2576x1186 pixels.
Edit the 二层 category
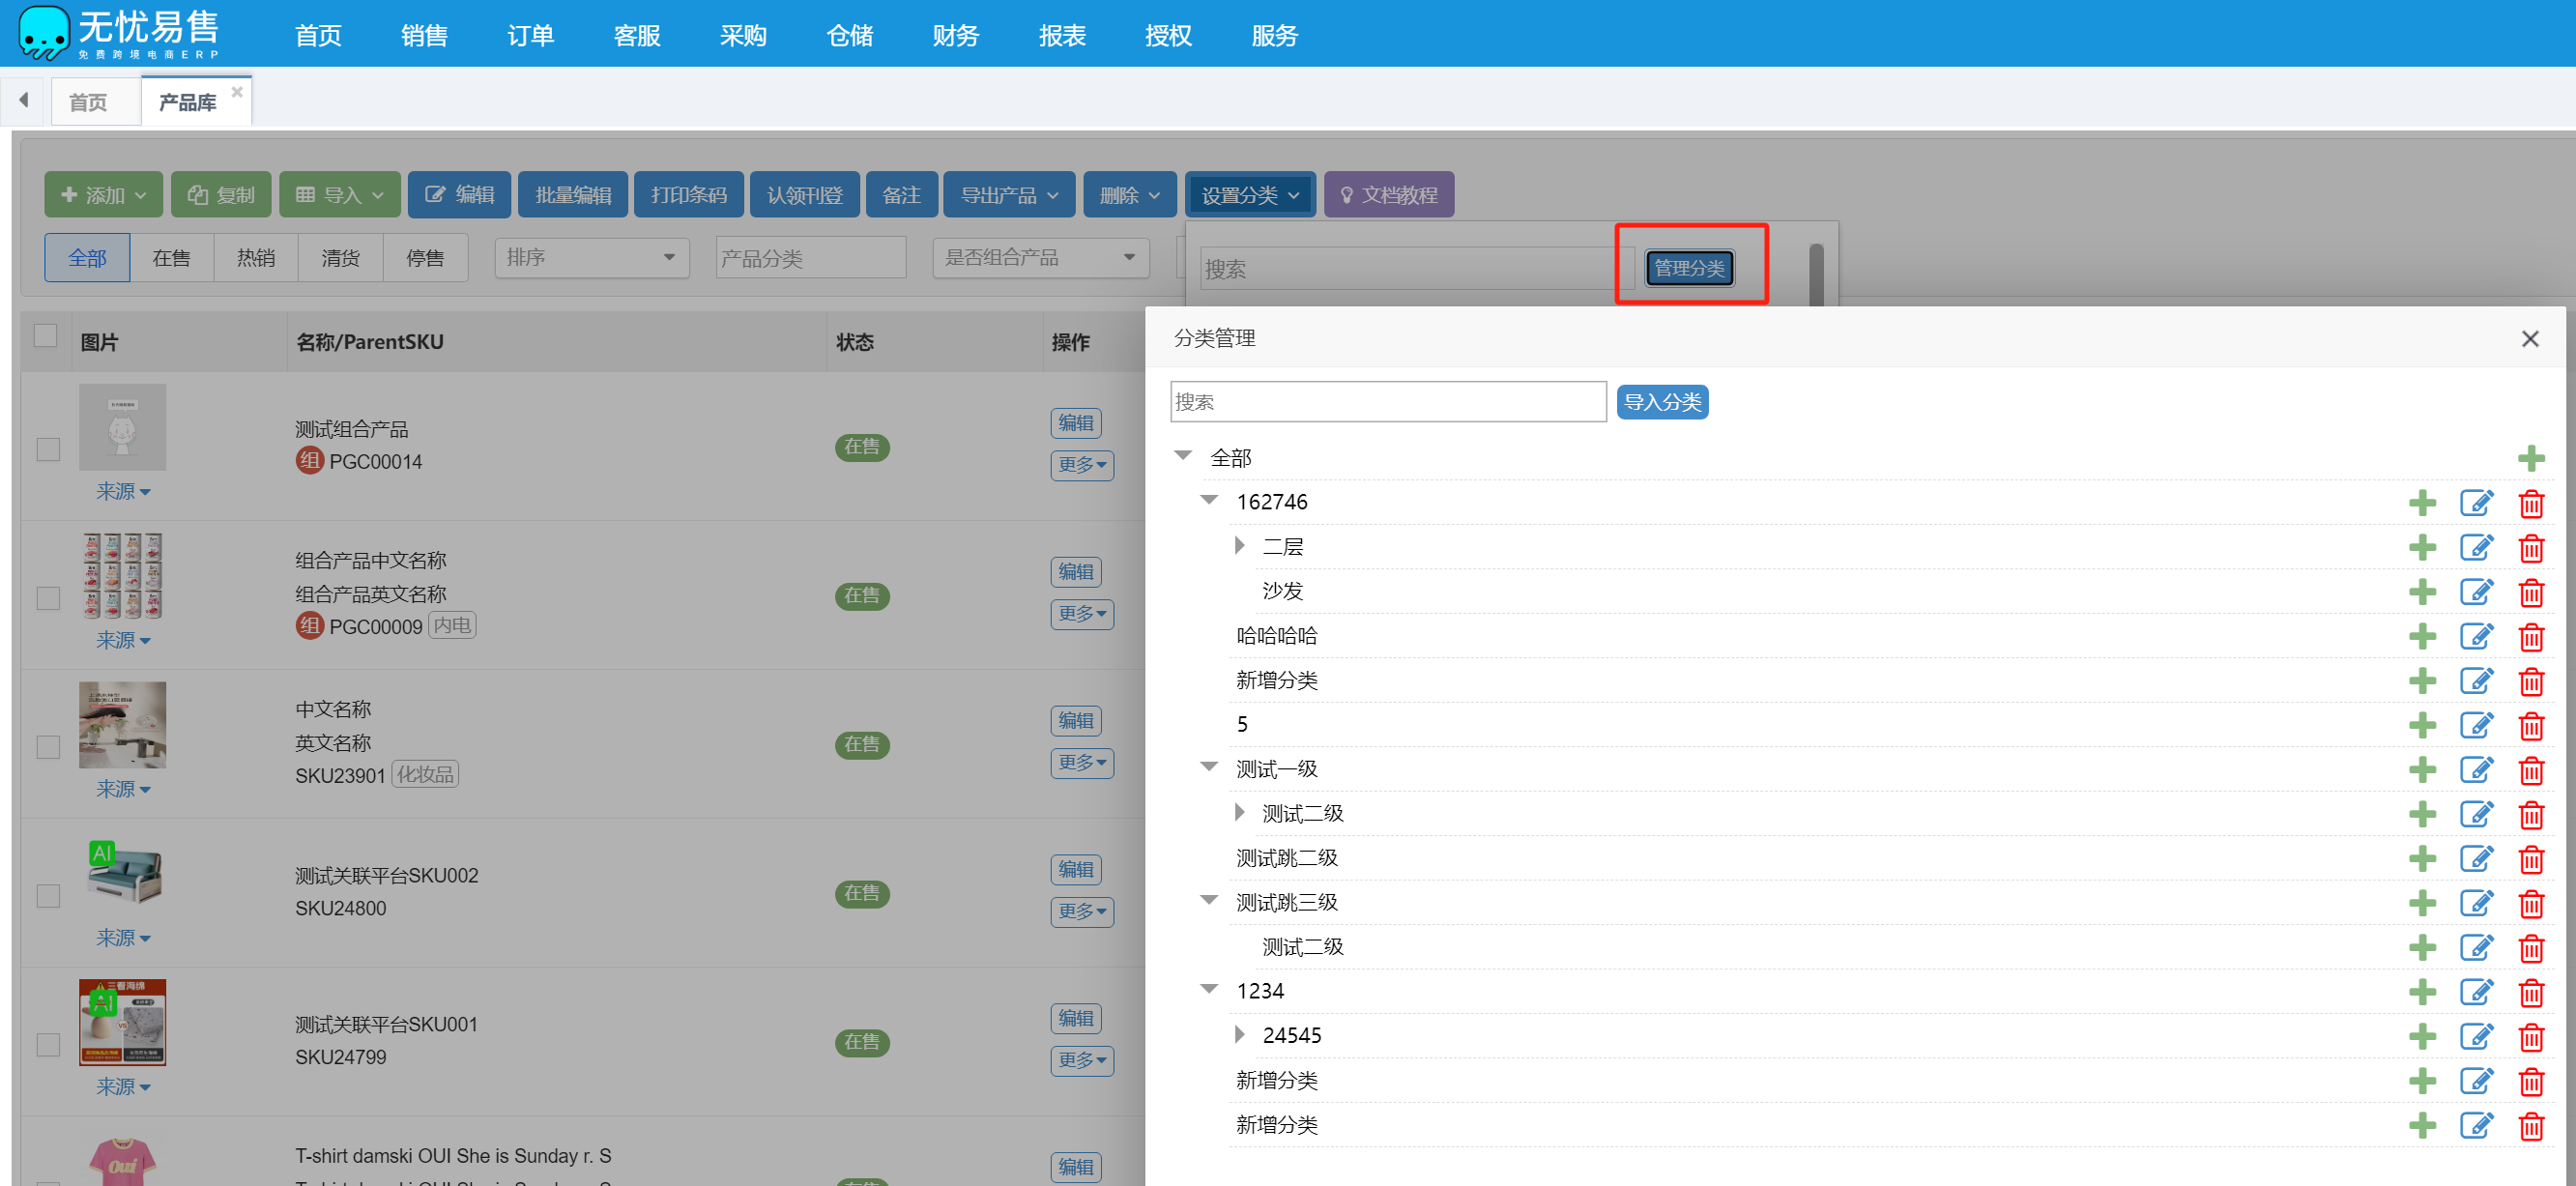[2477, 548]
